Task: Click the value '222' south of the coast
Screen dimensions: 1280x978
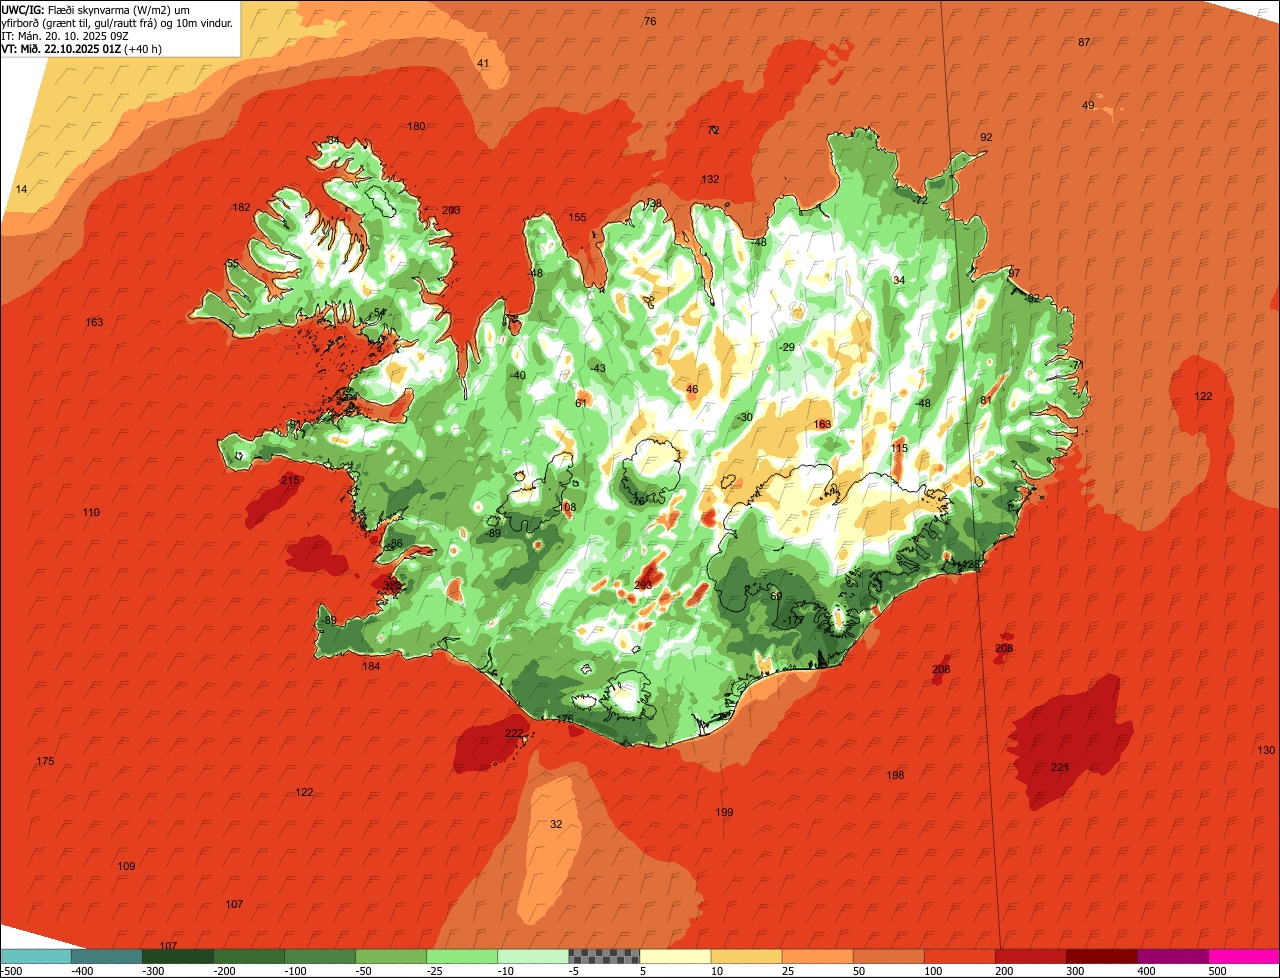Action: 514,733
